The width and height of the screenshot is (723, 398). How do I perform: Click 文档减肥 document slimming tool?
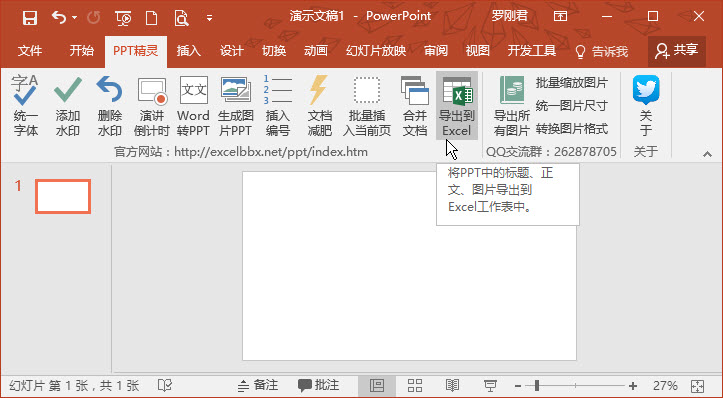pyautogui.click(x=320, y=106)
